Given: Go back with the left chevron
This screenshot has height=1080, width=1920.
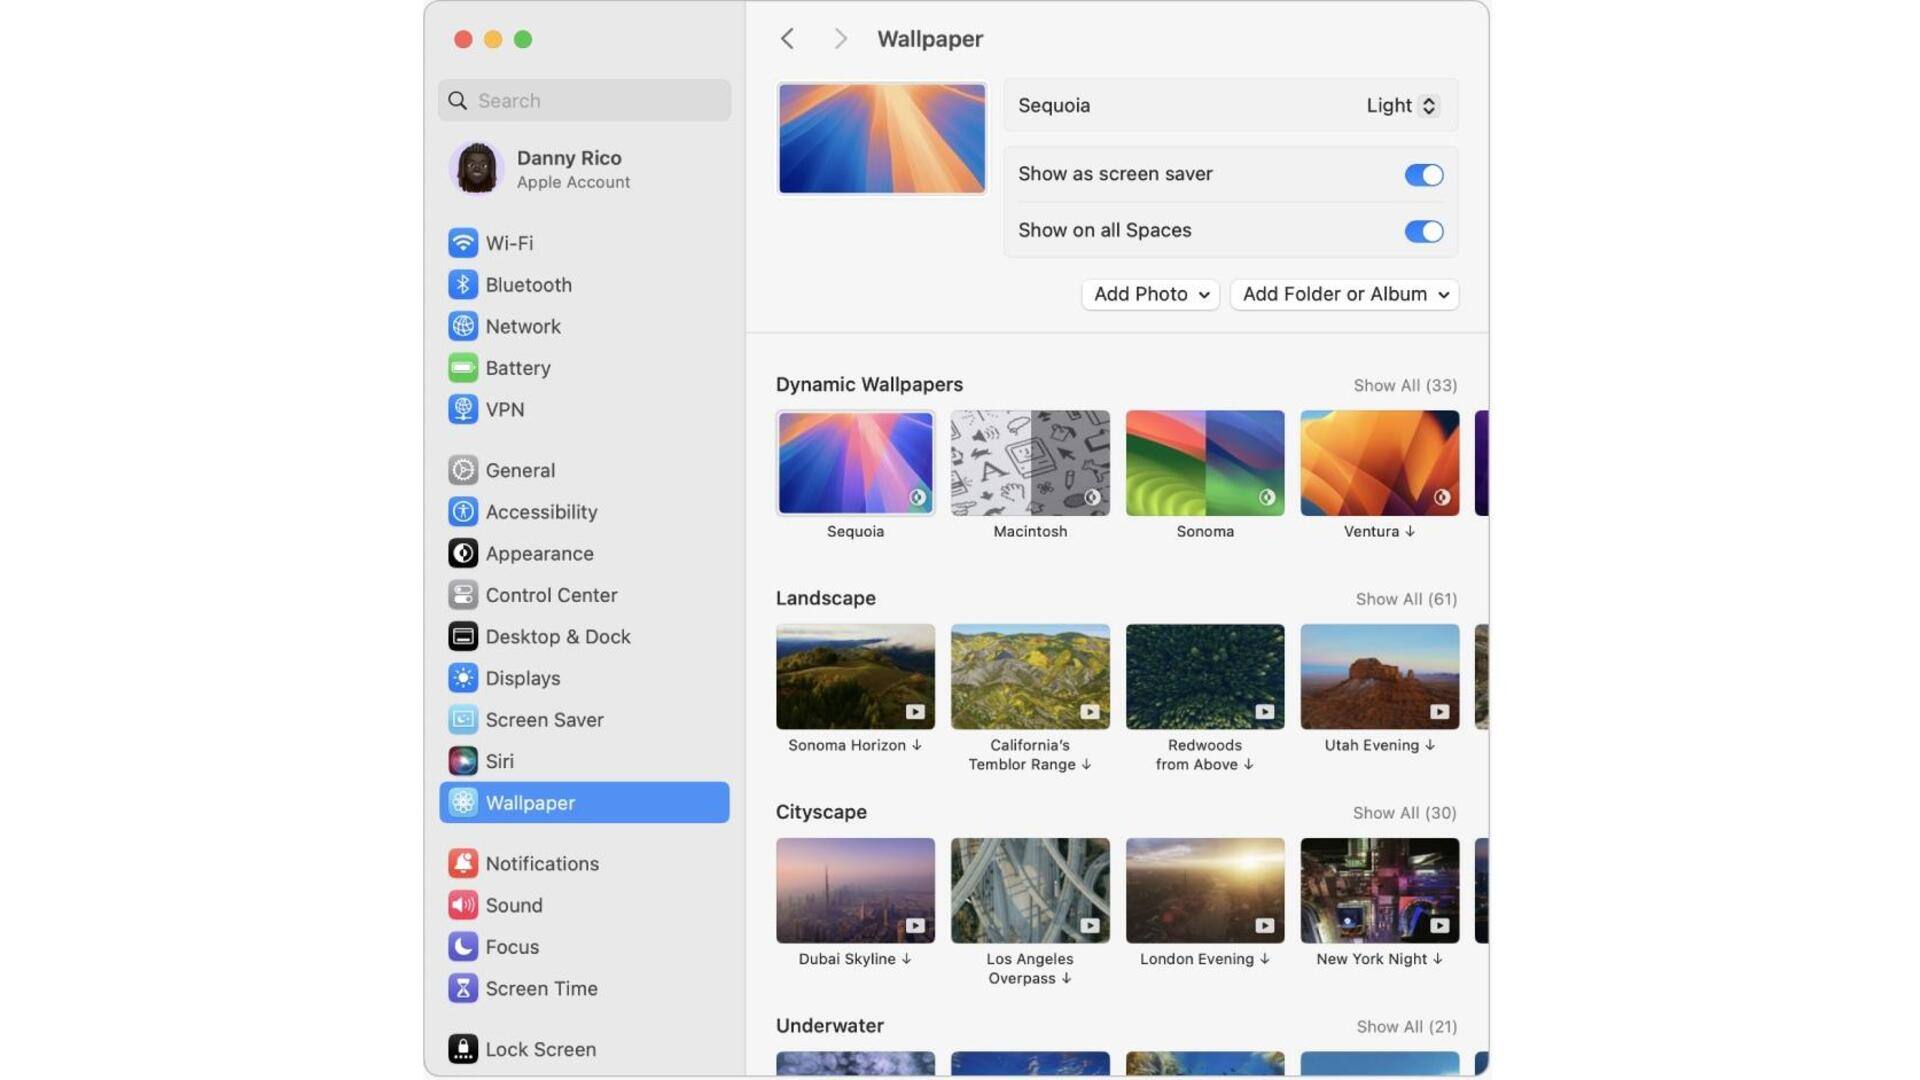Looking at the screenshot, I should (787, 39).
